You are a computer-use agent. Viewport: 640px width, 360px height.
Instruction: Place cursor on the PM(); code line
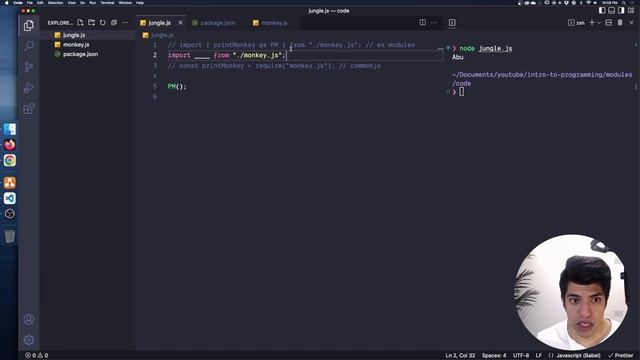[x=177, y=87]
